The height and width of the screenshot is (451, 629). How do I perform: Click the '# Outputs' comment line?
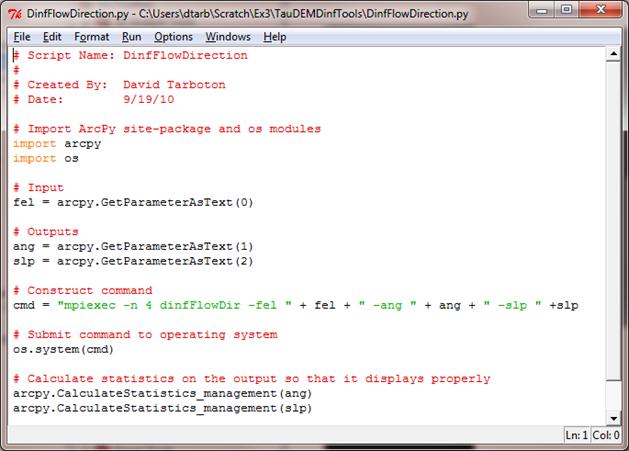[46, 232]
